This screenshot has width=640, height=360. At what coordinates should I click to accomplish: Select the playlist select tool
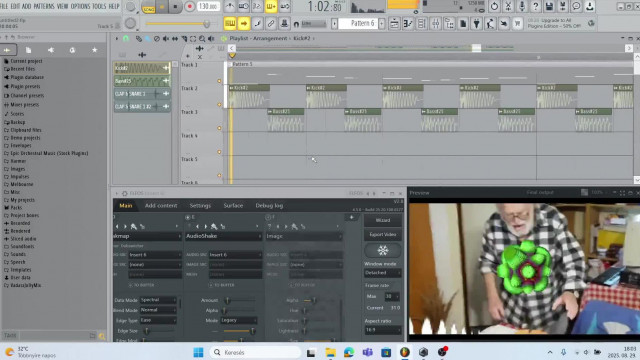(193, 39)
